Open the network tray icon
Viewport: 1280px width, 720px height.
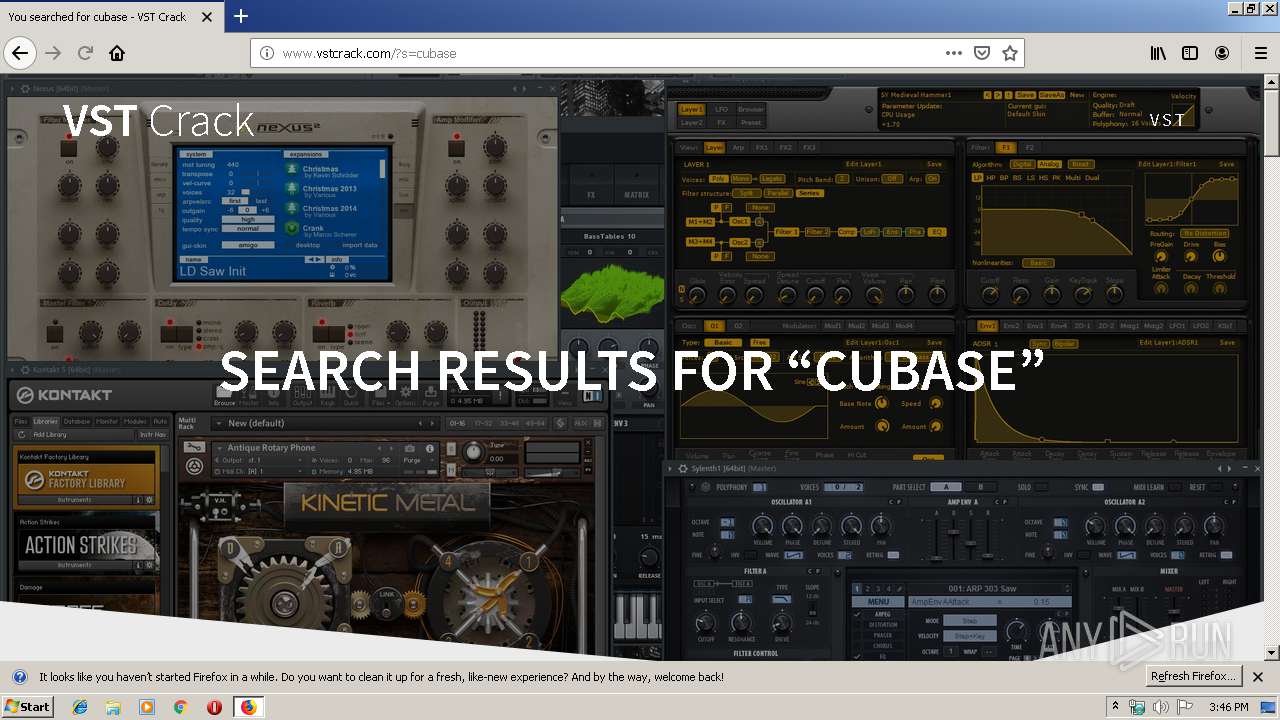click(x=1138, y=707)
